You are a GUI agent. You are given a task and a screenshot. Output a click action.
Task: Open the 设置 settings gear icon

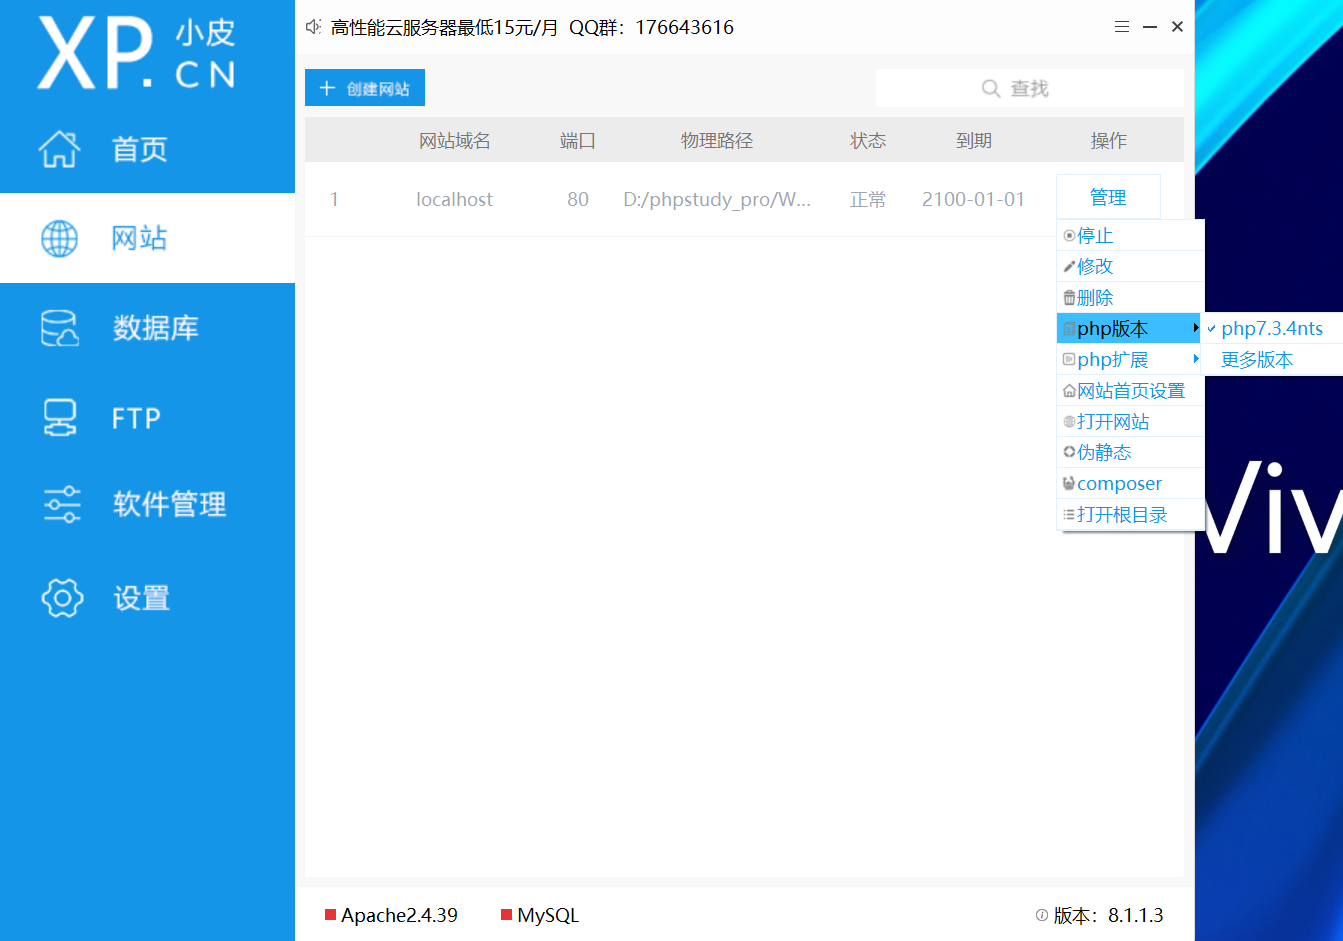[x=60, y=597]
